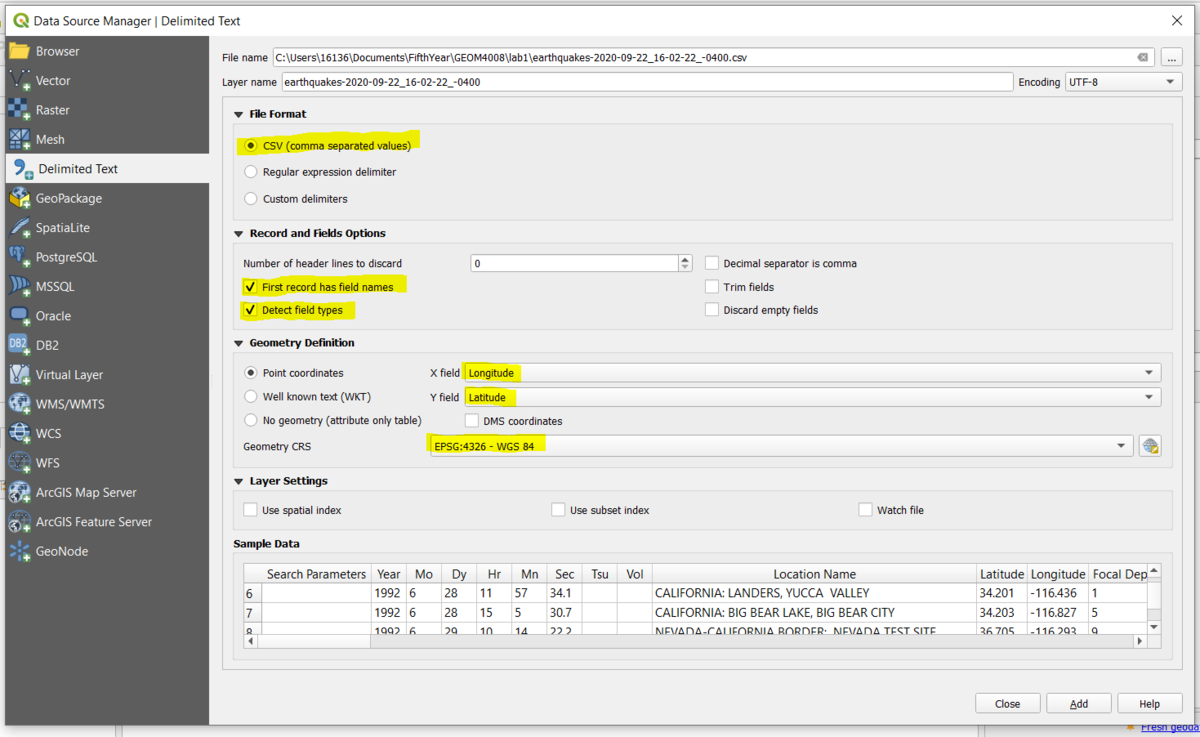This screenshot has height=737, width=1200.
Task: Click the Add button
Action: [x=1078, y=704]
